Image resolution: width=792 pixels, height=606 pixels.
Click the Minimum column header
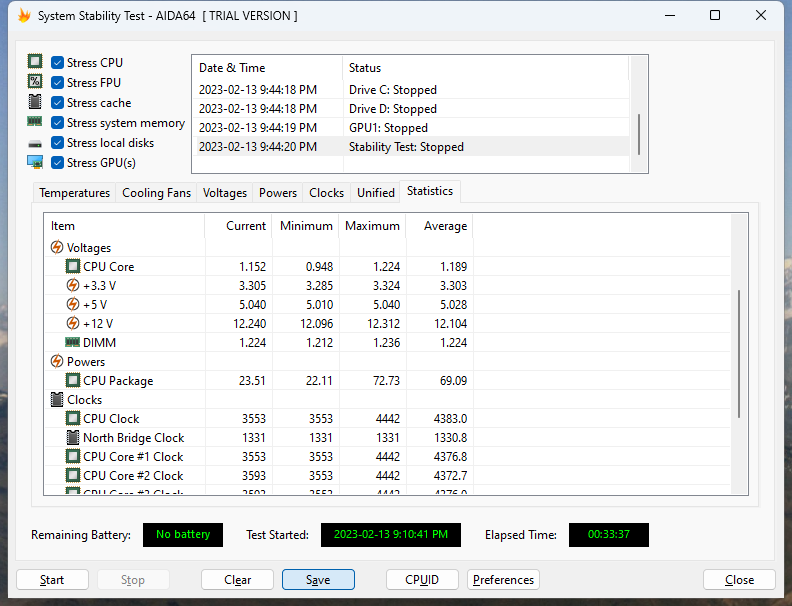pyautogui.click(x=306, y=226)
